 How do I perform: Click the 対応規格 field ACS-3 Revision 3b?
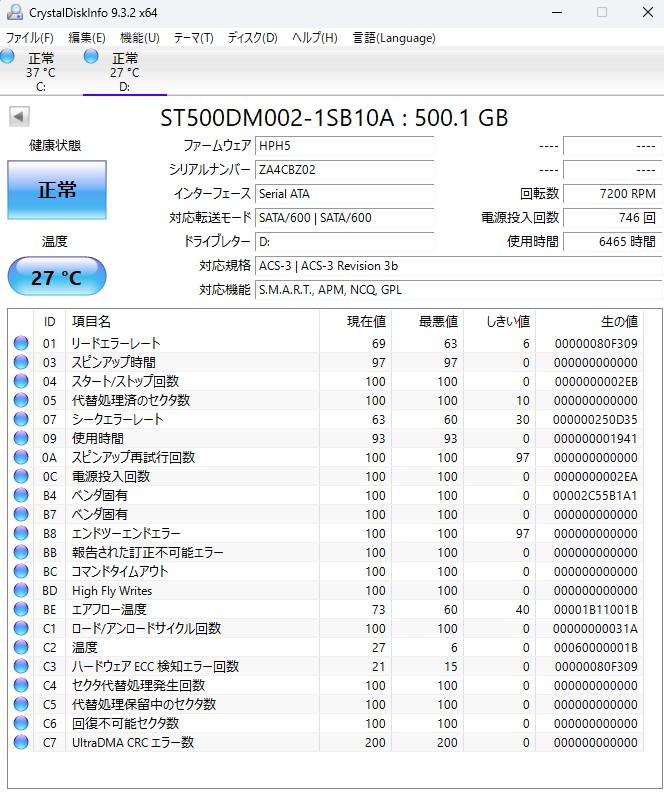[x=458, y=266]
